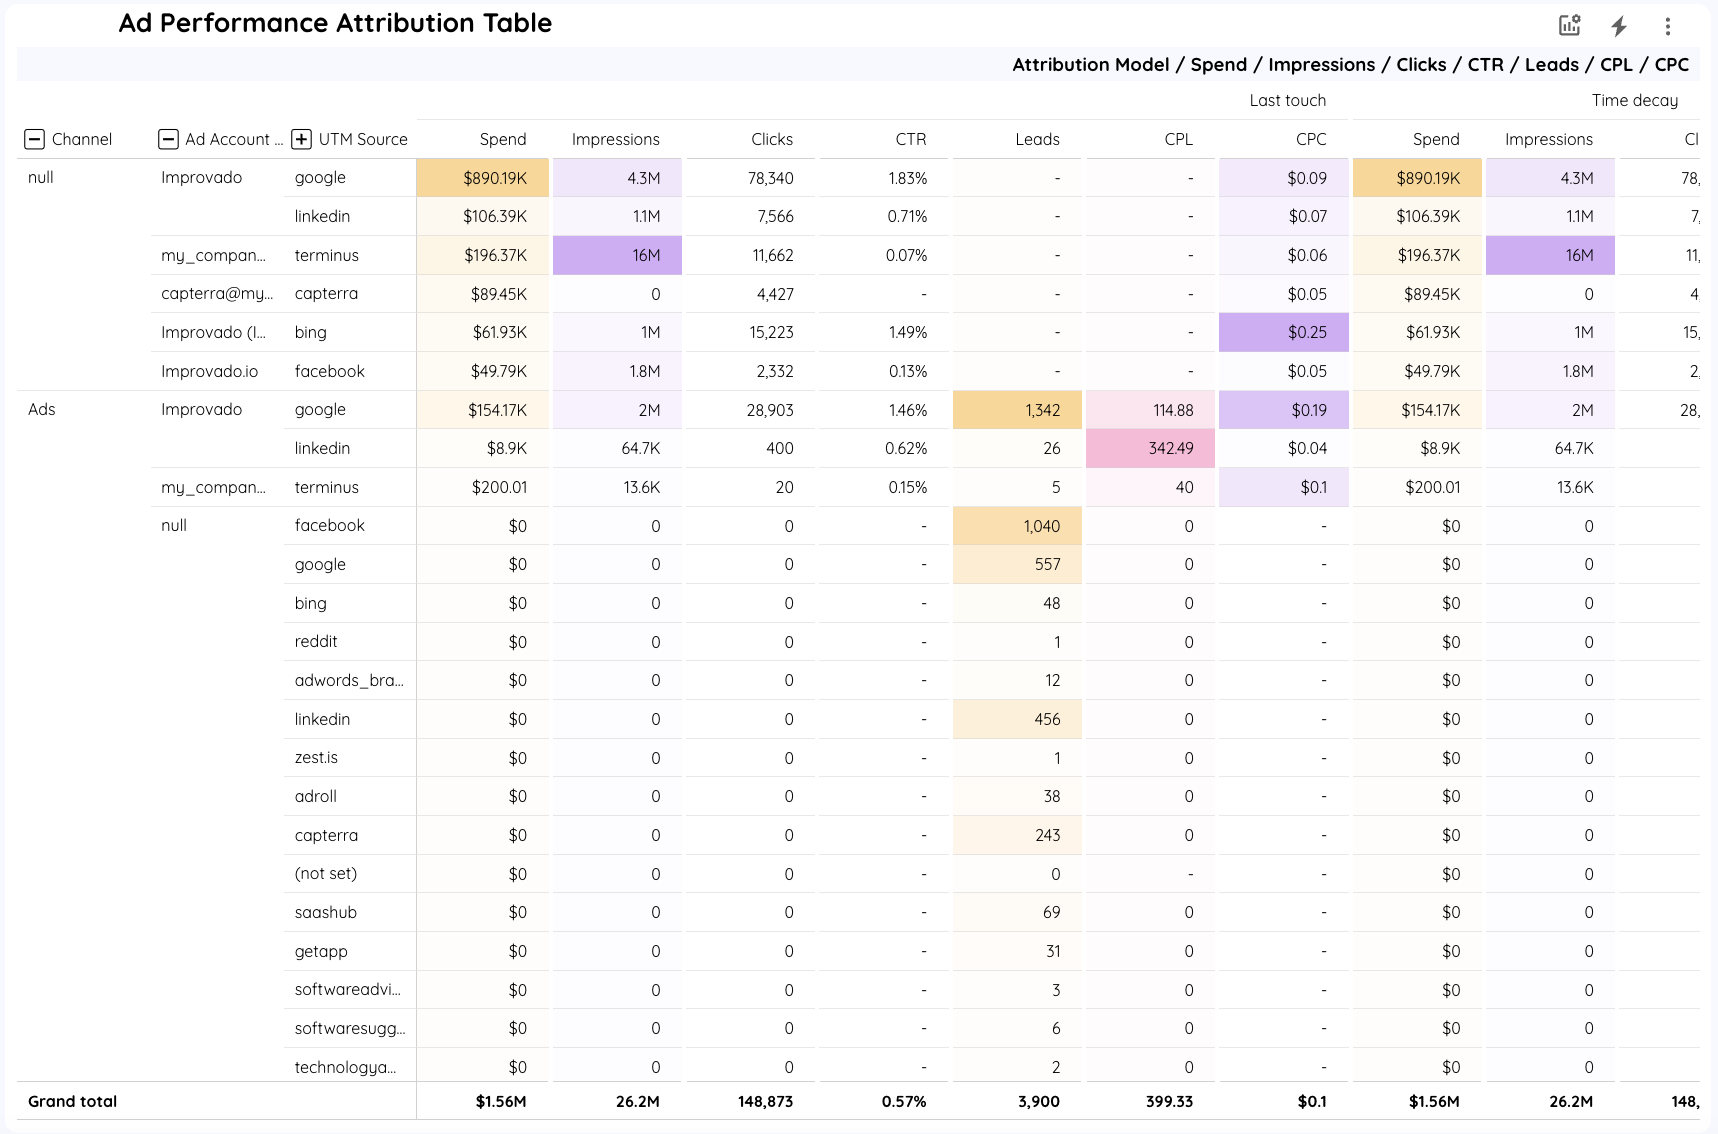Select the 16M impressions cell for terminus
The width and height of the screenshot is (1718, 1134).
click(615, 255)
